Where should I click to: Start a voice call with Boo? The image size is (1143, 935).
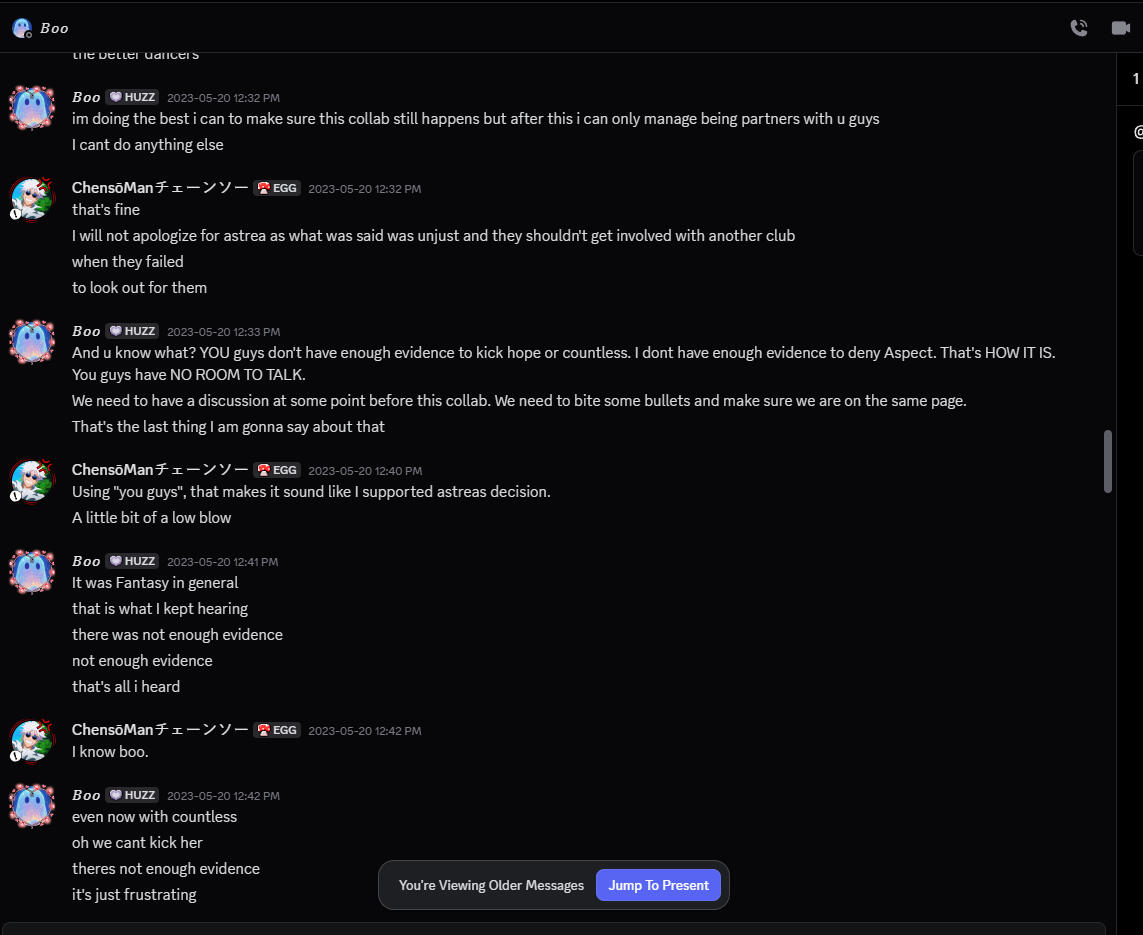click(1079, 28)
